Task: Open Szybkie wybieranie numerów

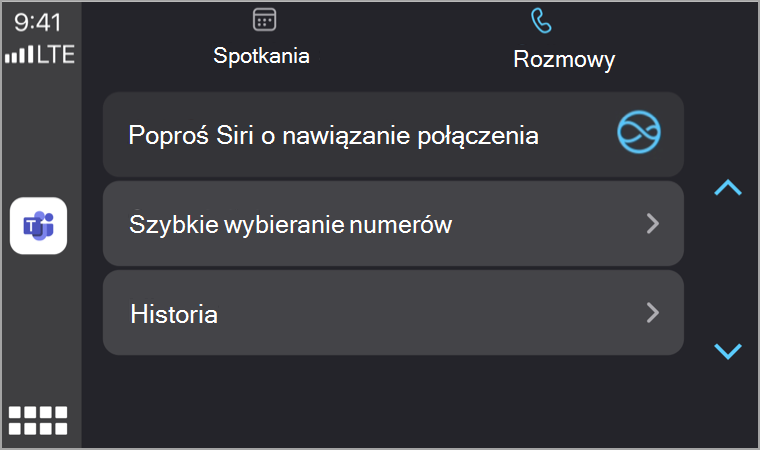Action: (x=393, y=224)
